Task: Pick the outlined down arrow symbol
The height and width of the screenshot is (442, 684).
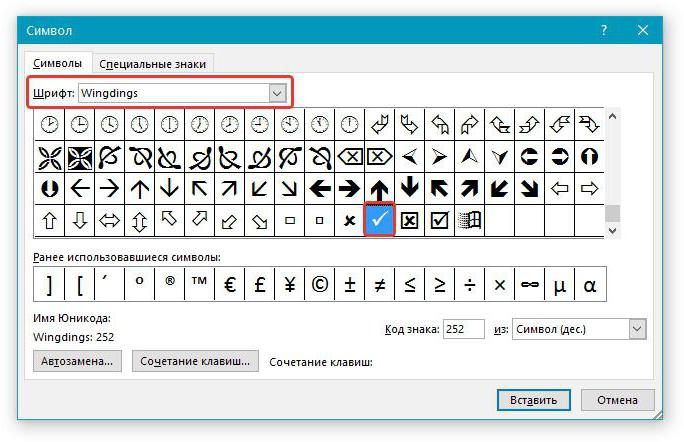Action: (79, 220)
